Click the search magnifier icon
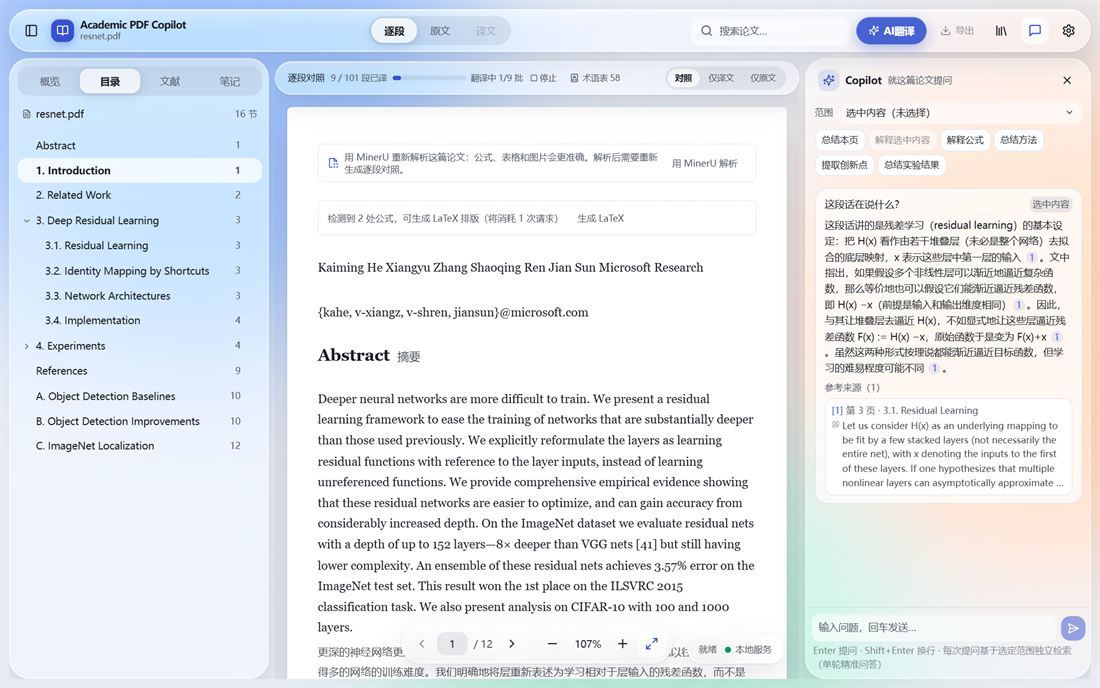This screenshot has width=1100, height=688. click(x=706, y=31)
